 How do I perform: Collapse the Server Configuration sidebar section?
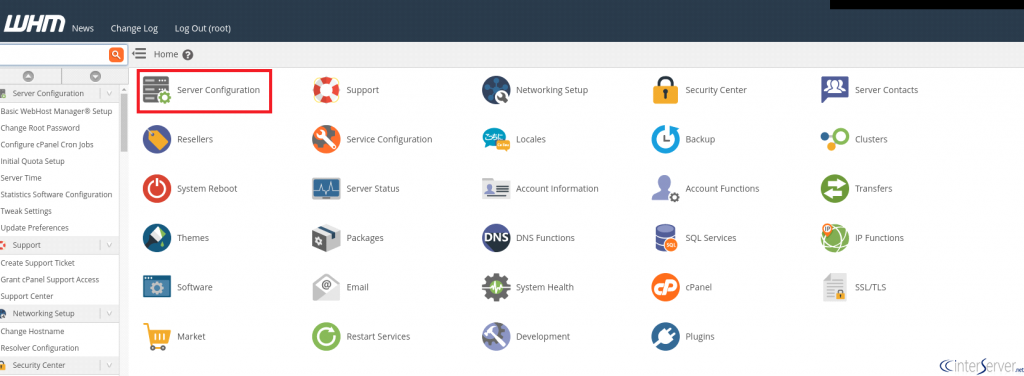(x=109, y=93)
